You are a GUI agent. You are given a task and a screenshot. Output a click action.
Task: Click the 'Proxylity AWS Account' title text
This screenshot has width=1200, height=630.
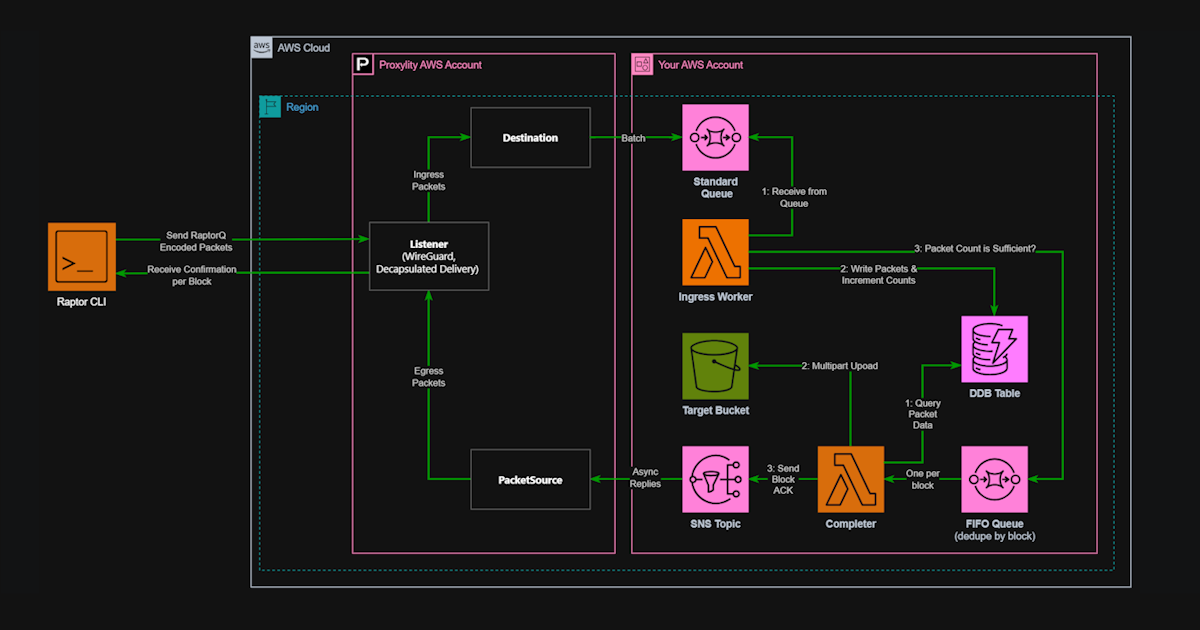click(430, 65)
